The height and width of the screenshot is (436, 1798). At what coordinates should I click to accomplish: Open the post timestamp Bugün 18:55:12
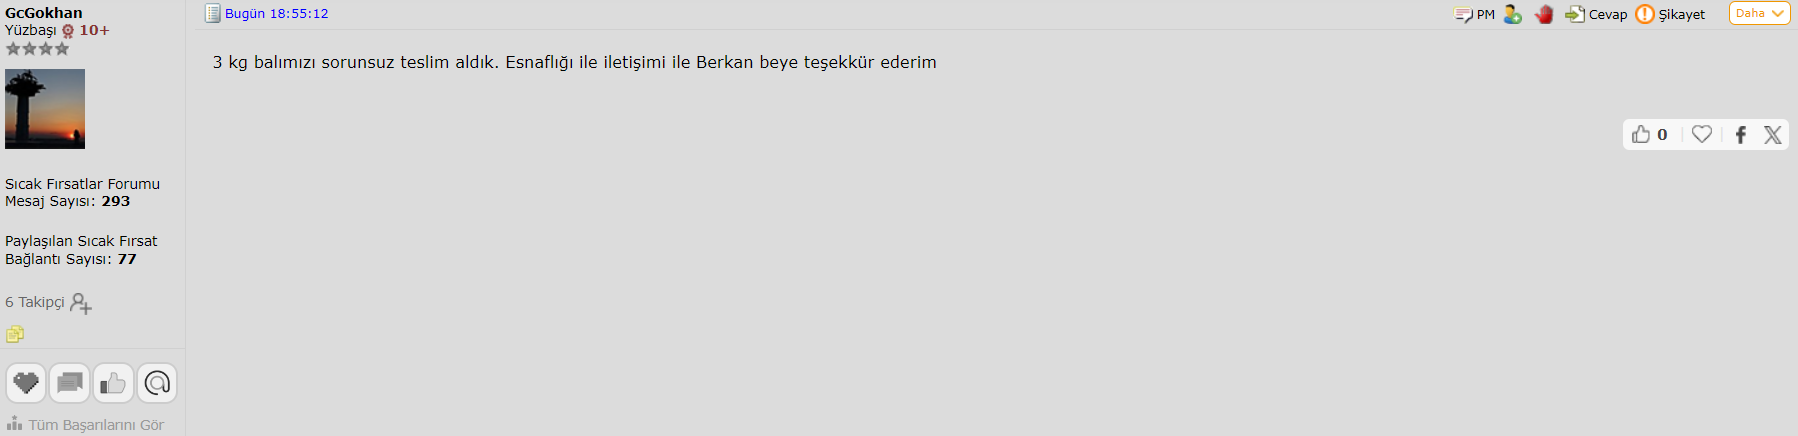pos(276,14)
